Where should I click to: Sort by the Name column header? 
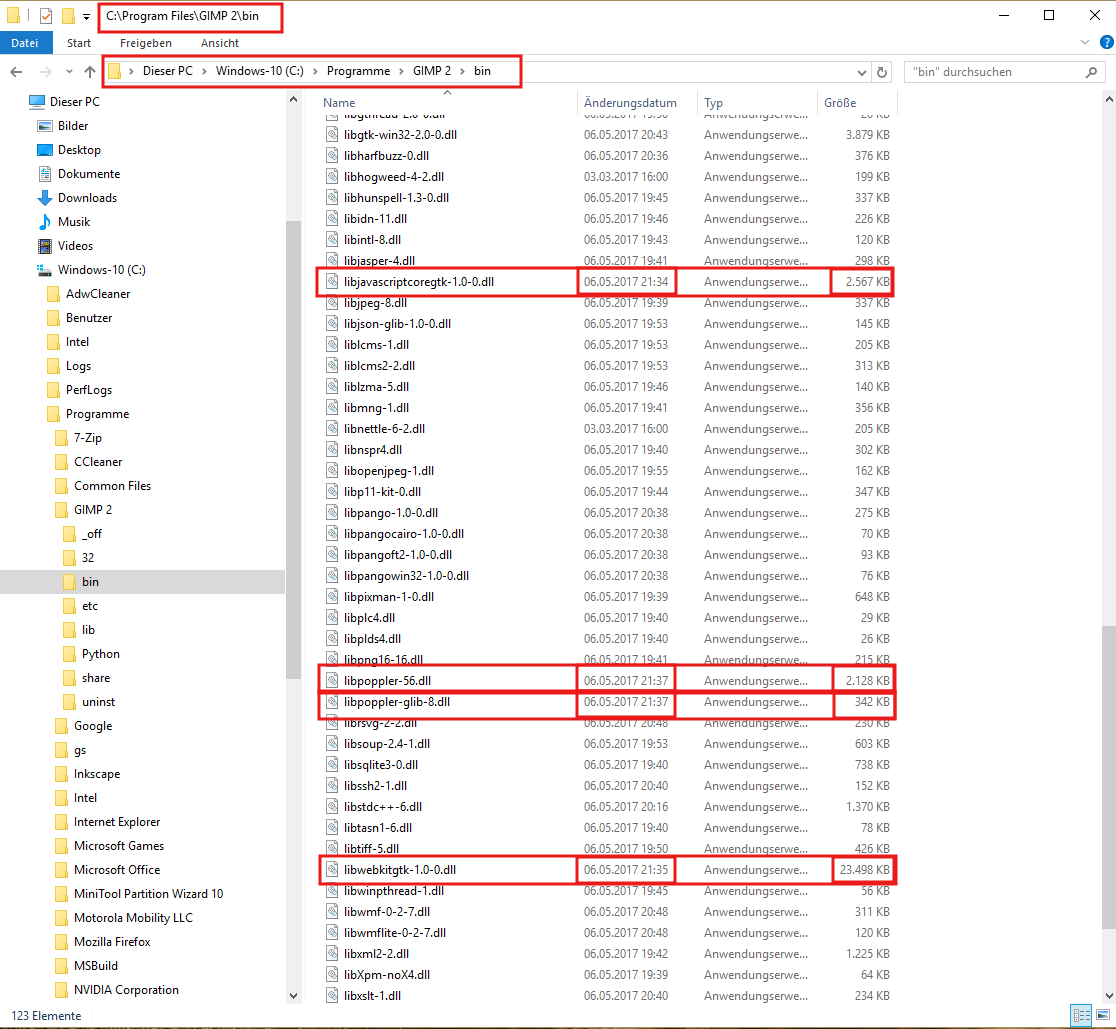pyautogui.click(x=447, y=102)
